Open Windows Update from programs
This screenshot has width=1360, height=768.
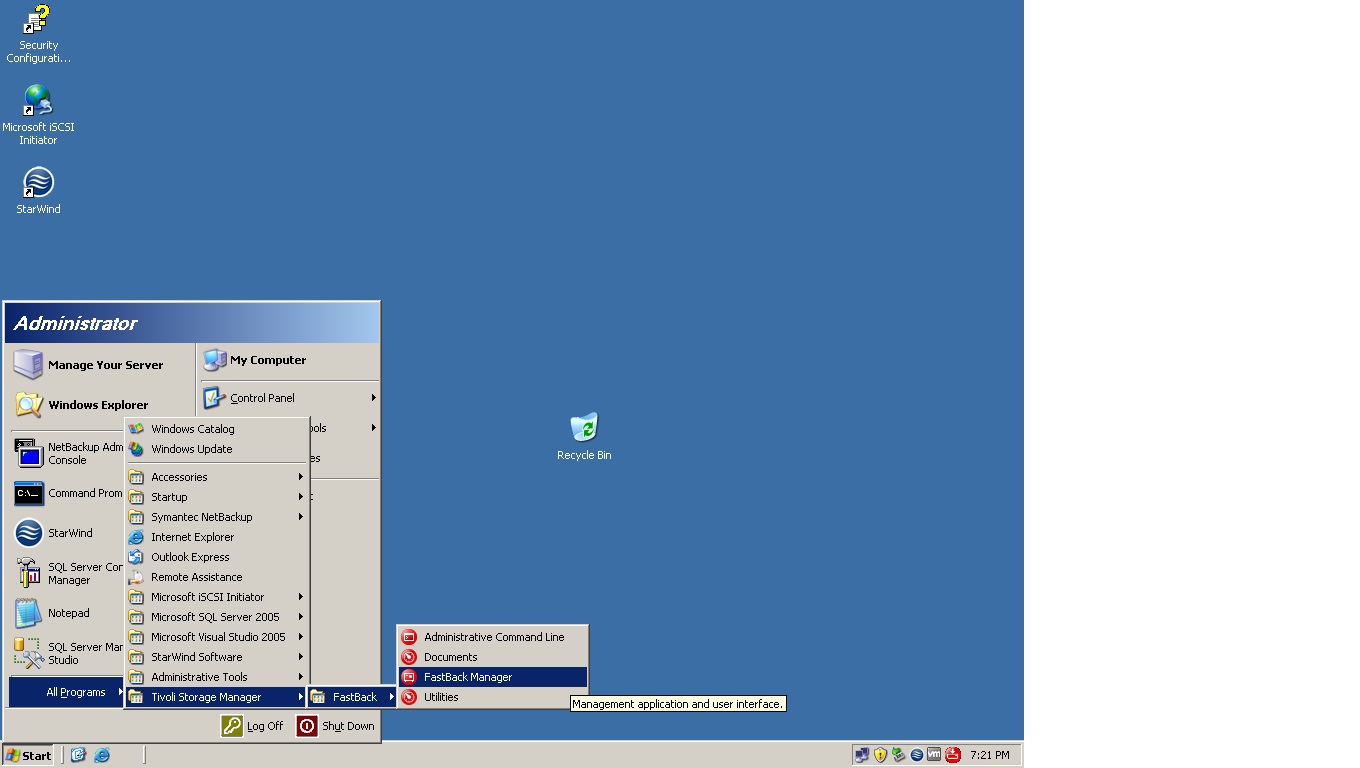[216, 449]
